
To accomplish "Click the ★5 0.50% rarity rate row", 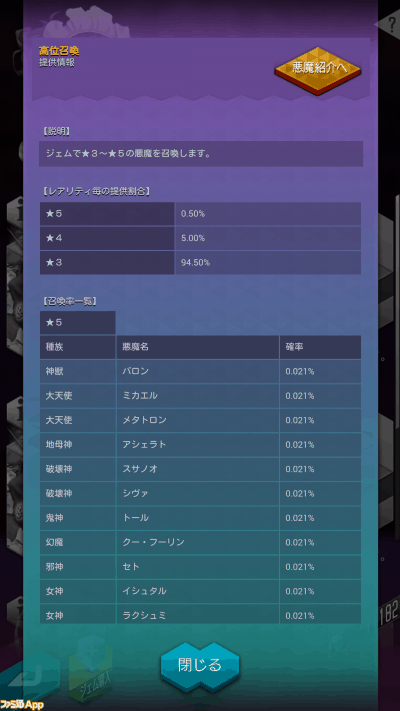I will coord(200,214).
